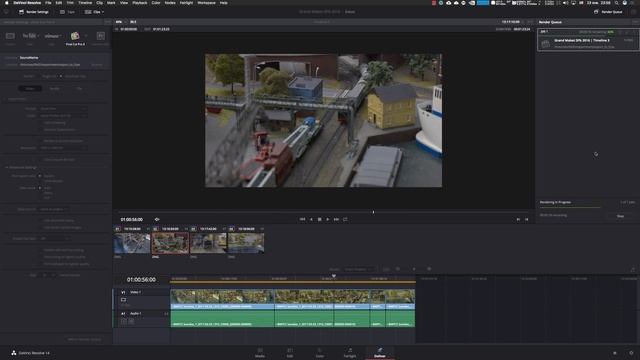
Task: Select clip thumbnail 04
Action: pos(246,243)
